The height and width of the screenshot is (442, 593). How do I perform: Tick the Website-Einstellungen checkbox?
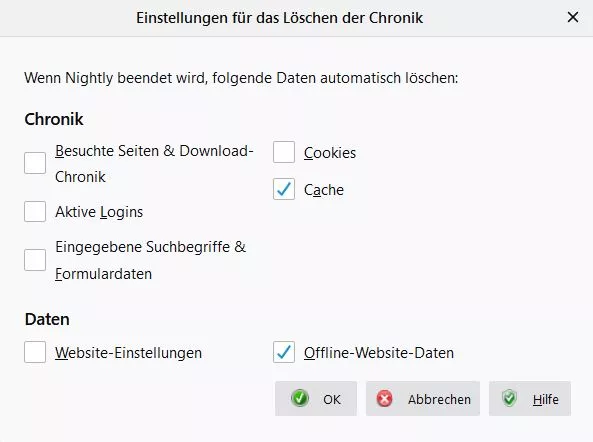[x=35, y=352]
